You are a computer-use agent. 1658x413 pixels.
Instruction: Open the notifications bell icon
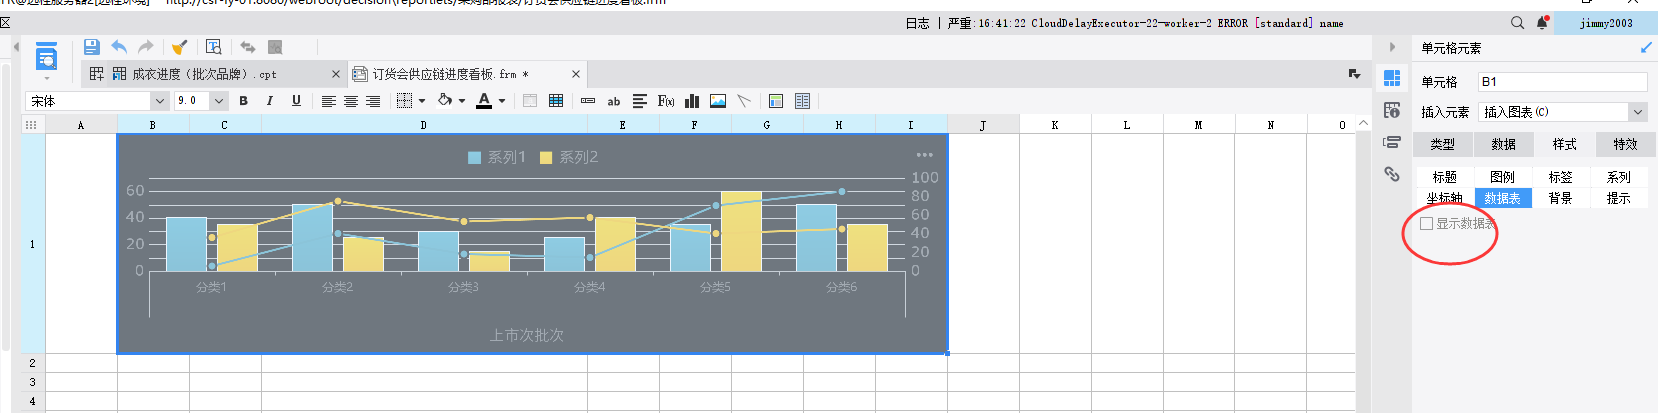(1542, 23)
